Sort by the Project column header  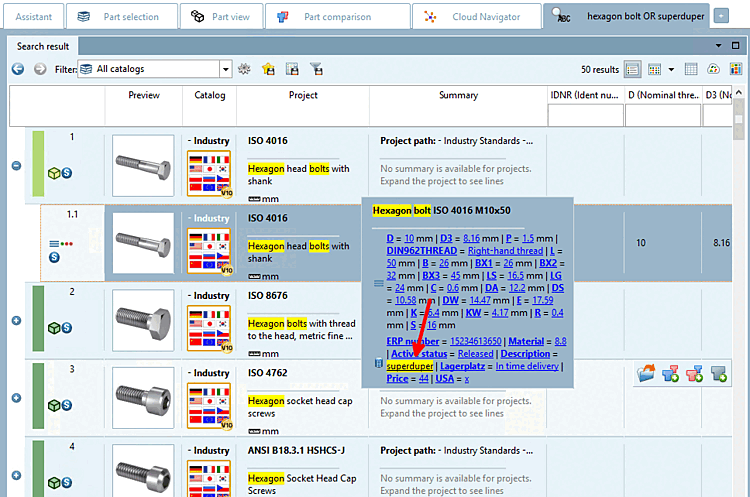coord(303,95)
